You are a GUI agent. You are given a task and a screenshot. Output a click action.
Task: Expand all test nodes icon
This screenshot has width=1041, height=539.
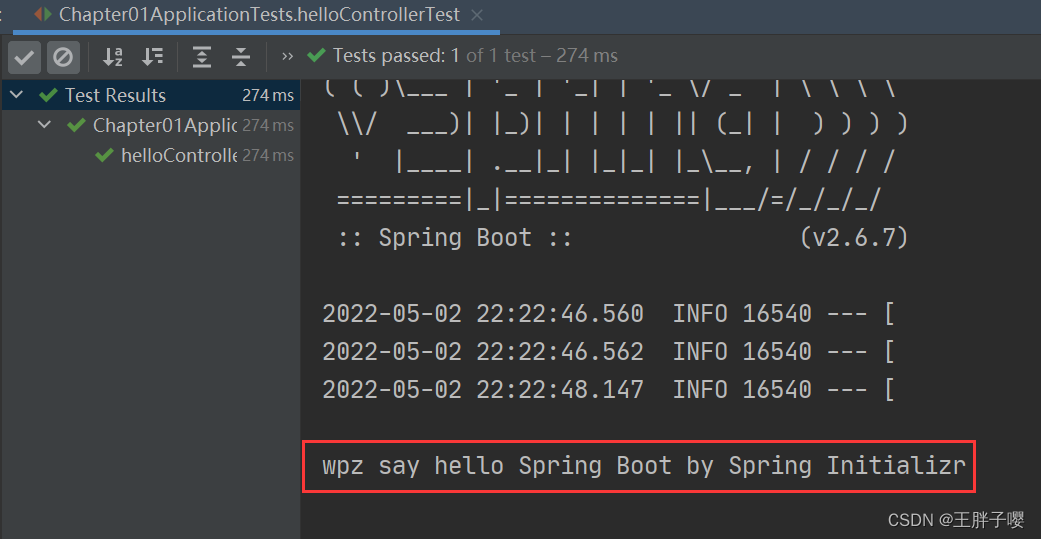201,57
